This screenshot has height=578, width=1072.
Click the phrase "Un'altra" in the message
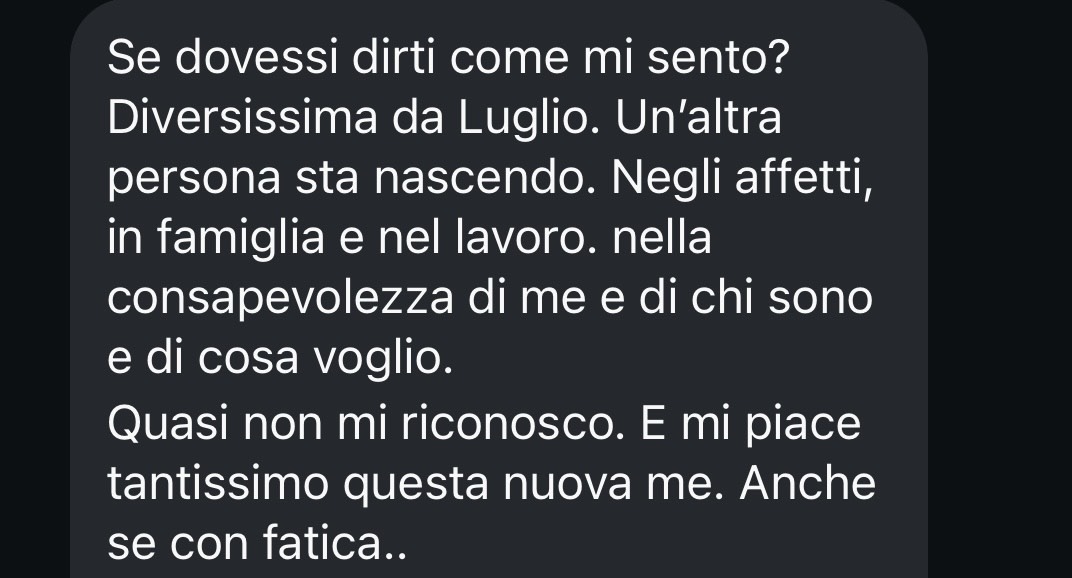pos(698,118)
